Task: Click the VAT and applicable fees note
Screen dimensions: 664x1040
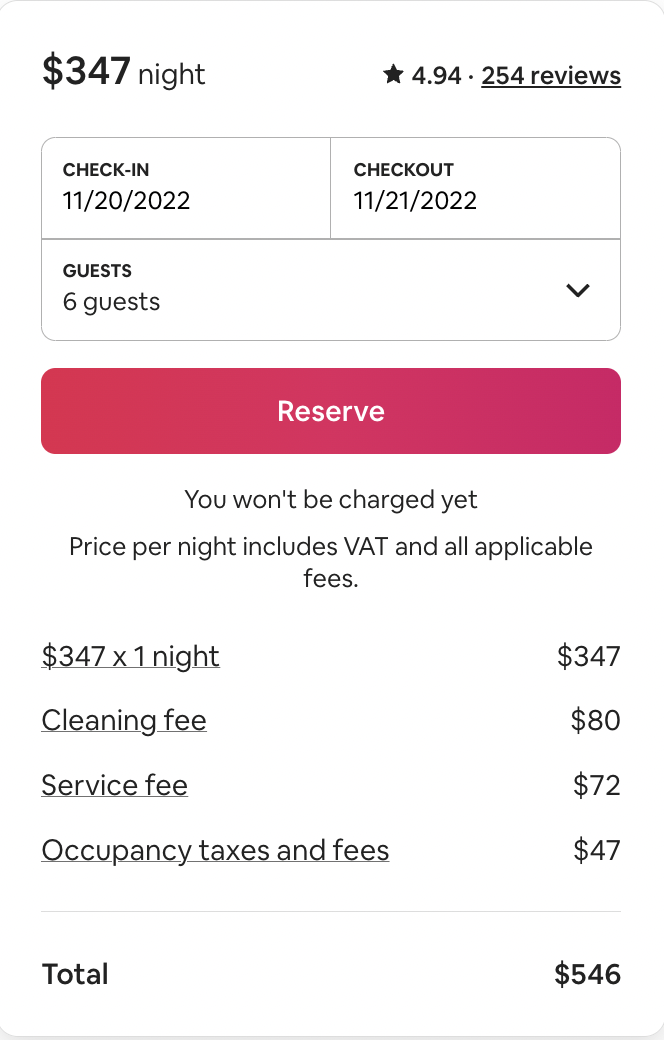Action: [331, 562]
